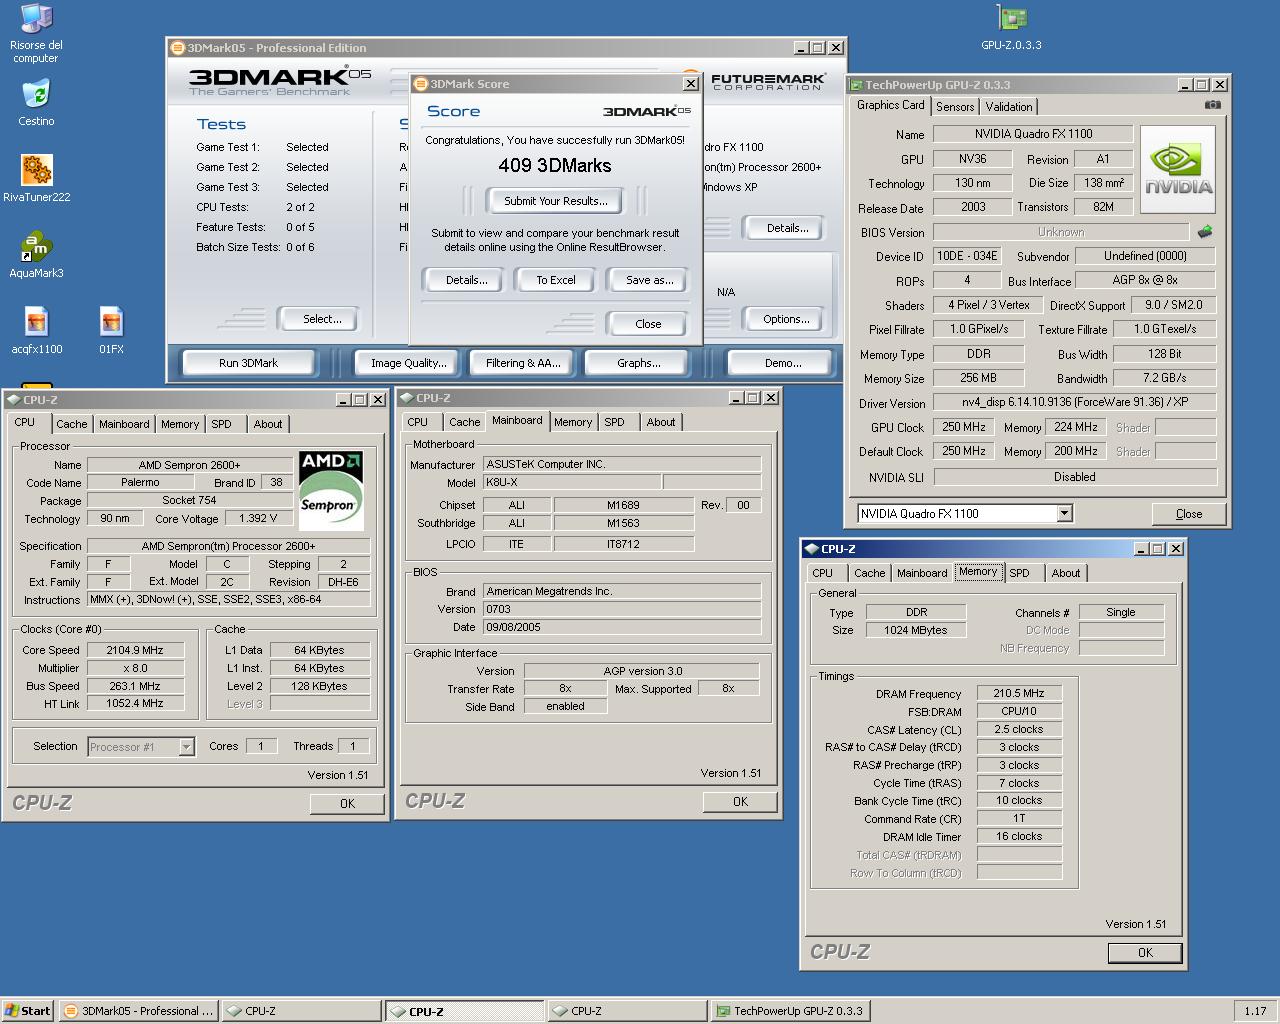Switch to TechPowerUp GPU-Z taskbar item
Screen dimensions: 1280x1024
790,1011
